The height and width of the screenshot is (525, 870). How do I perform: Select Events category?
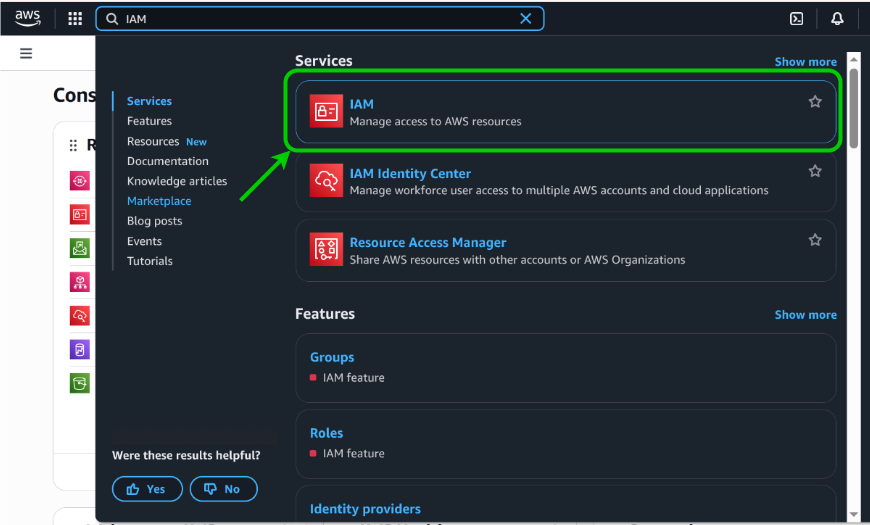(144, 241)
